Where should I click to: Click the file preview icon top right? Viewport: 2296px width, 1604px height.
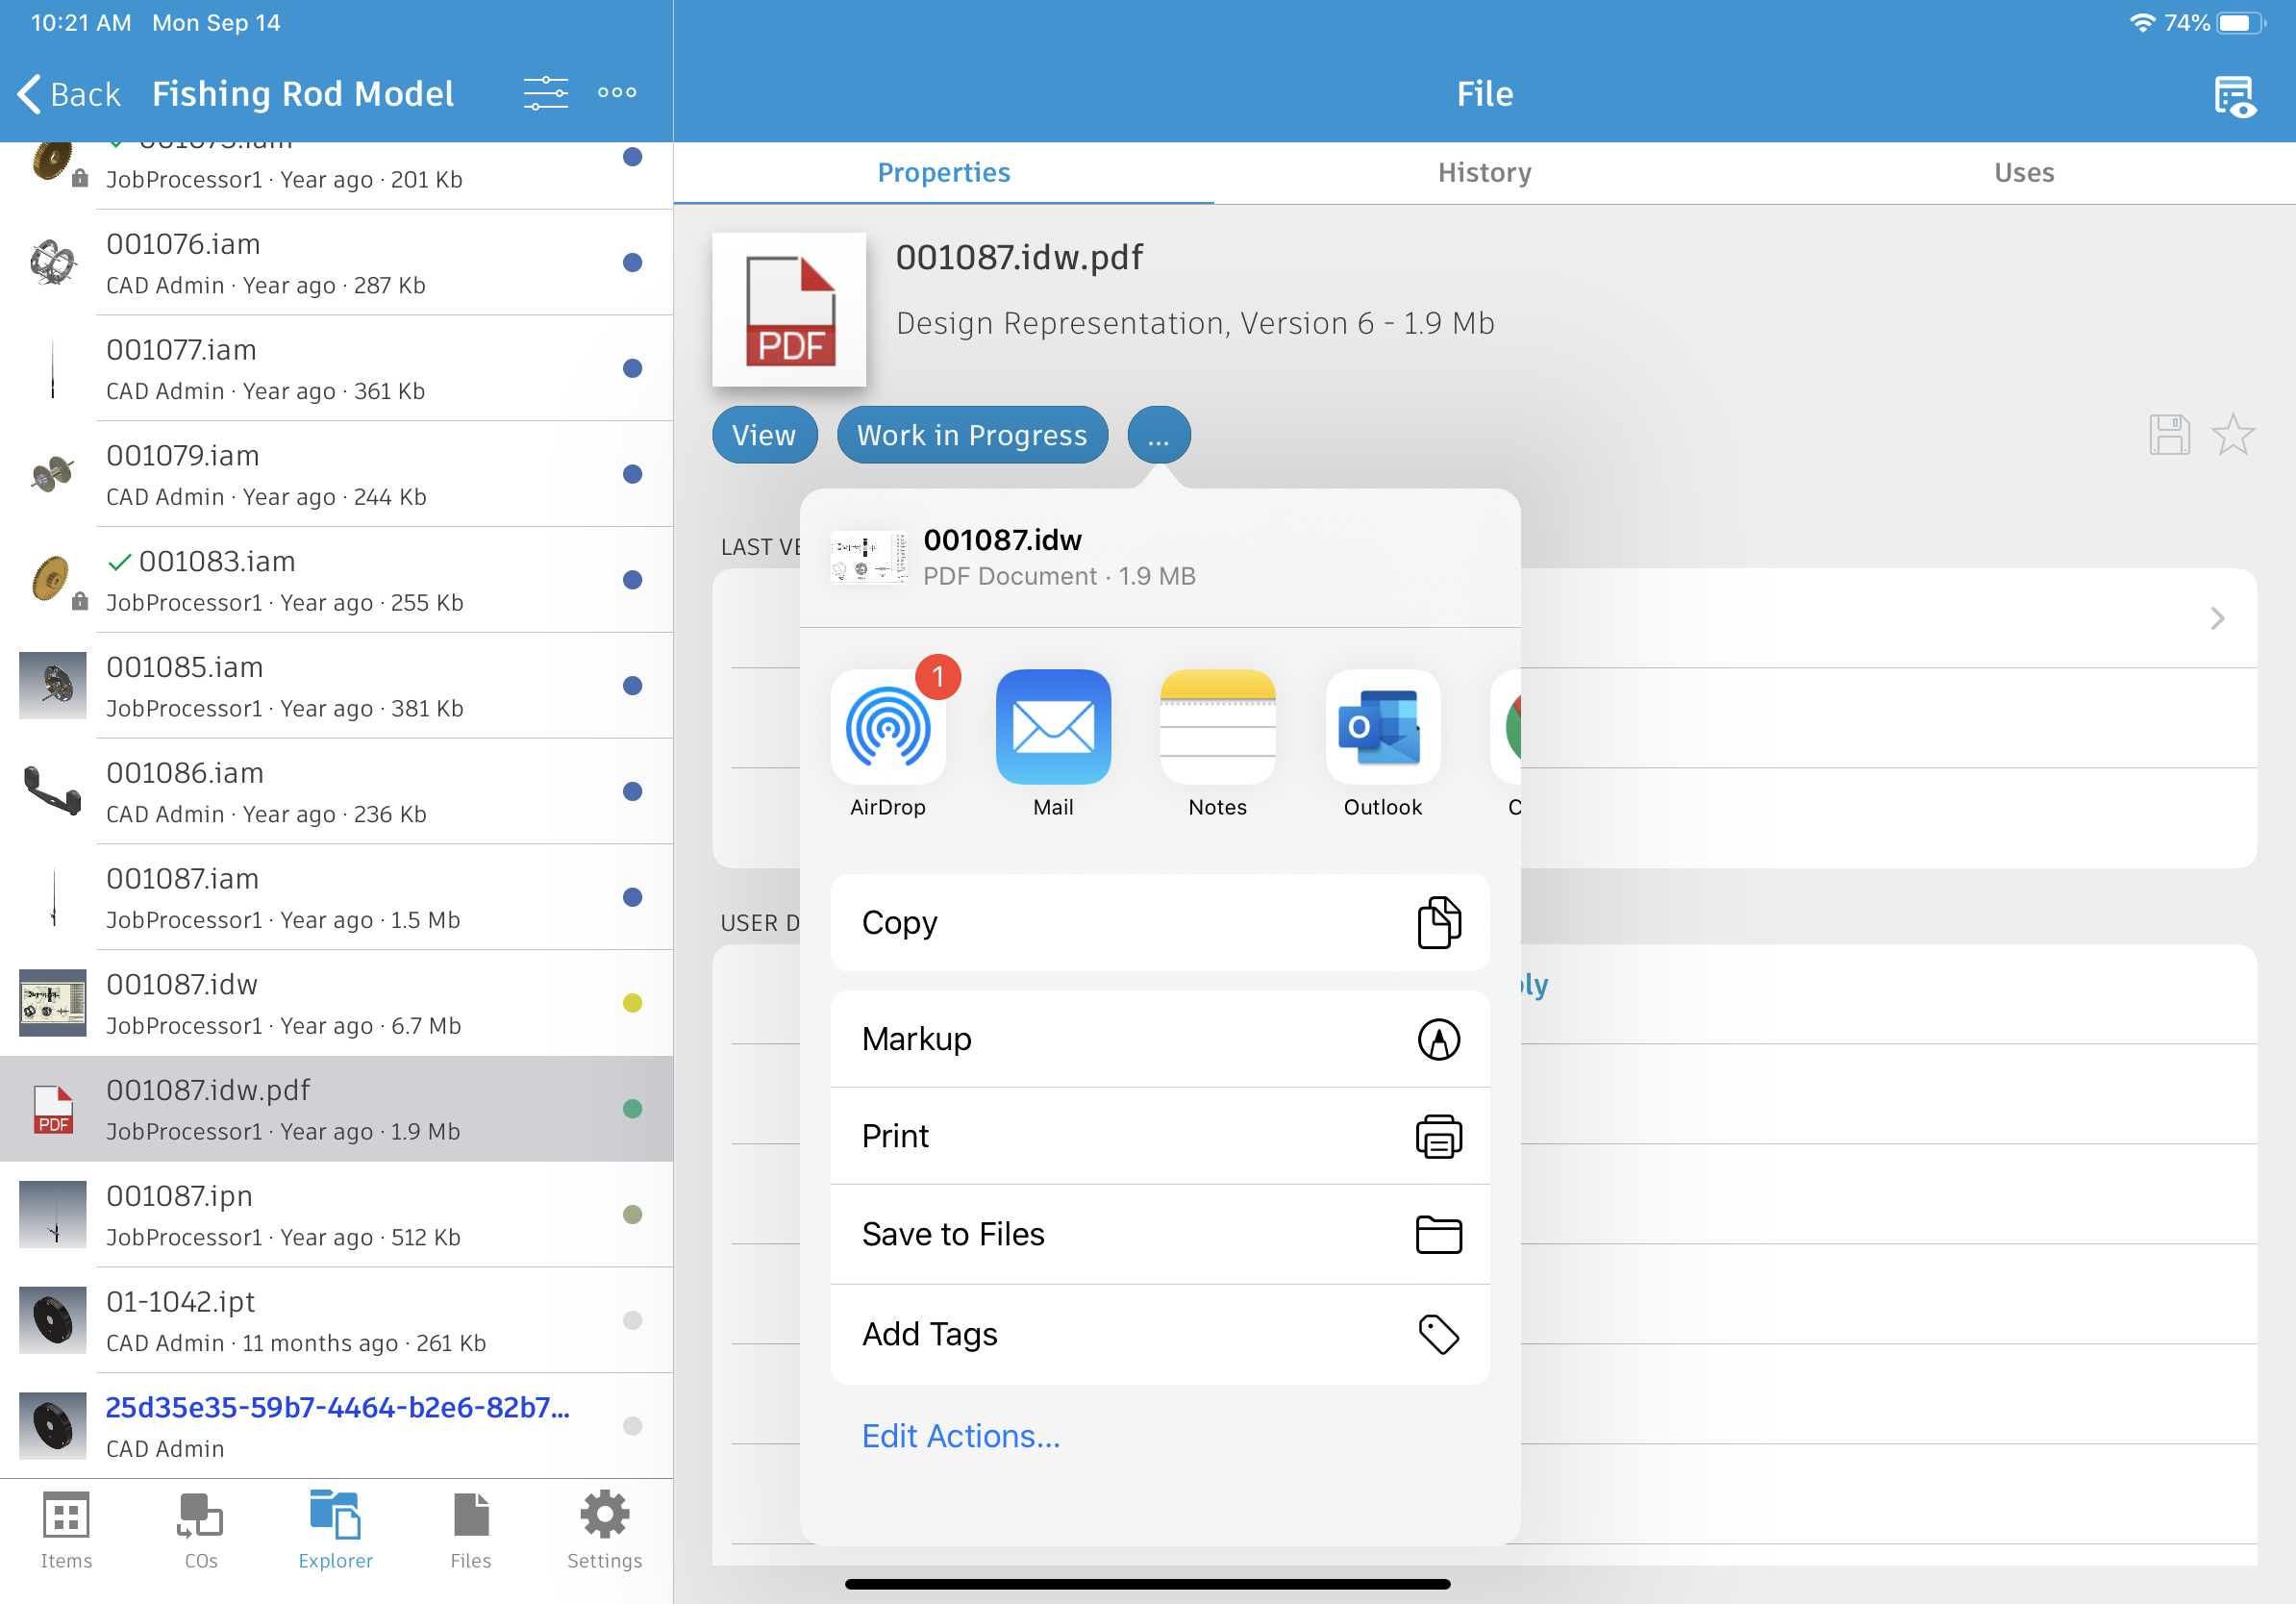(2235, 93)
